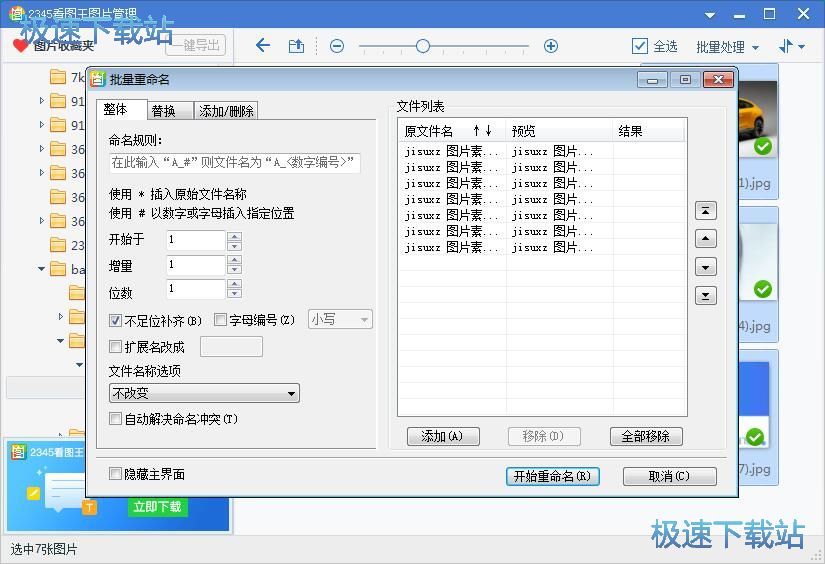Increase the 开始于 value with up stepper
This screenshot has width=825, height=564.
click(235, 235)
